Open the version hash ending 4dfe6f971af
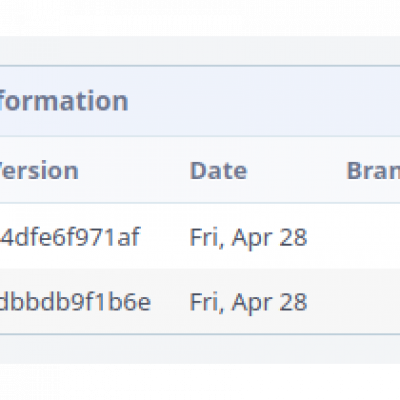 coord(70,237)
